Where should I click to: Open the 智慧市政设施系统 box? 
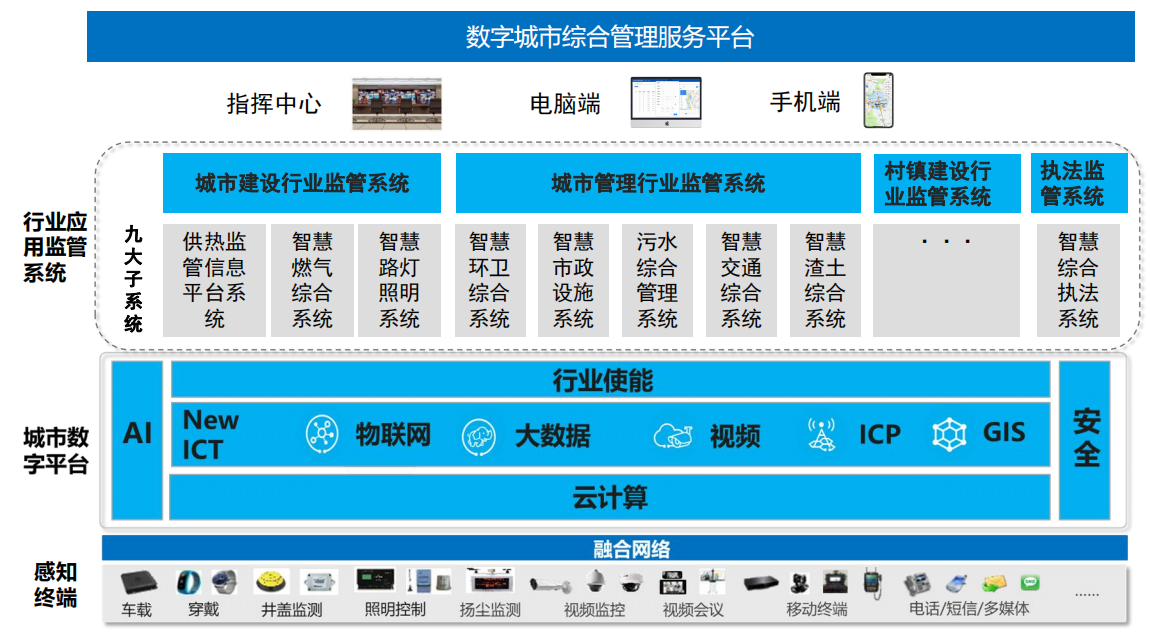tap(574, 280)
